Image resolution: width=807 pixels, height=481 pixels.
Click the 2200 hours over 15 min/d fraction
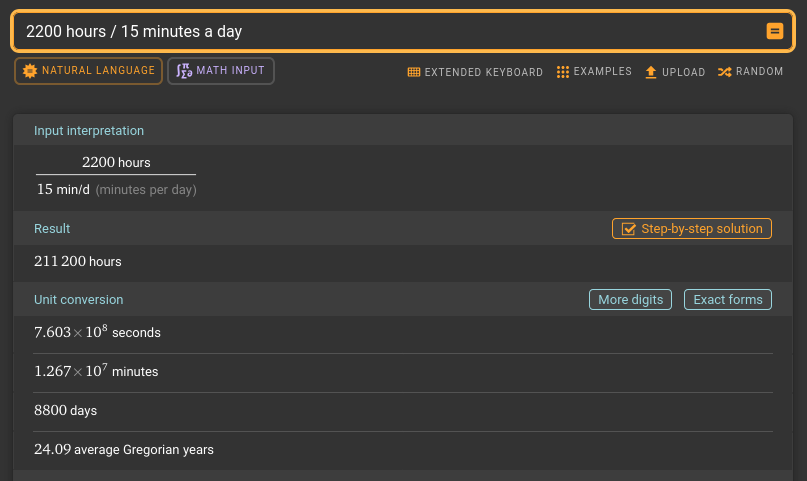pyautogui.click(x=116, y=175)
